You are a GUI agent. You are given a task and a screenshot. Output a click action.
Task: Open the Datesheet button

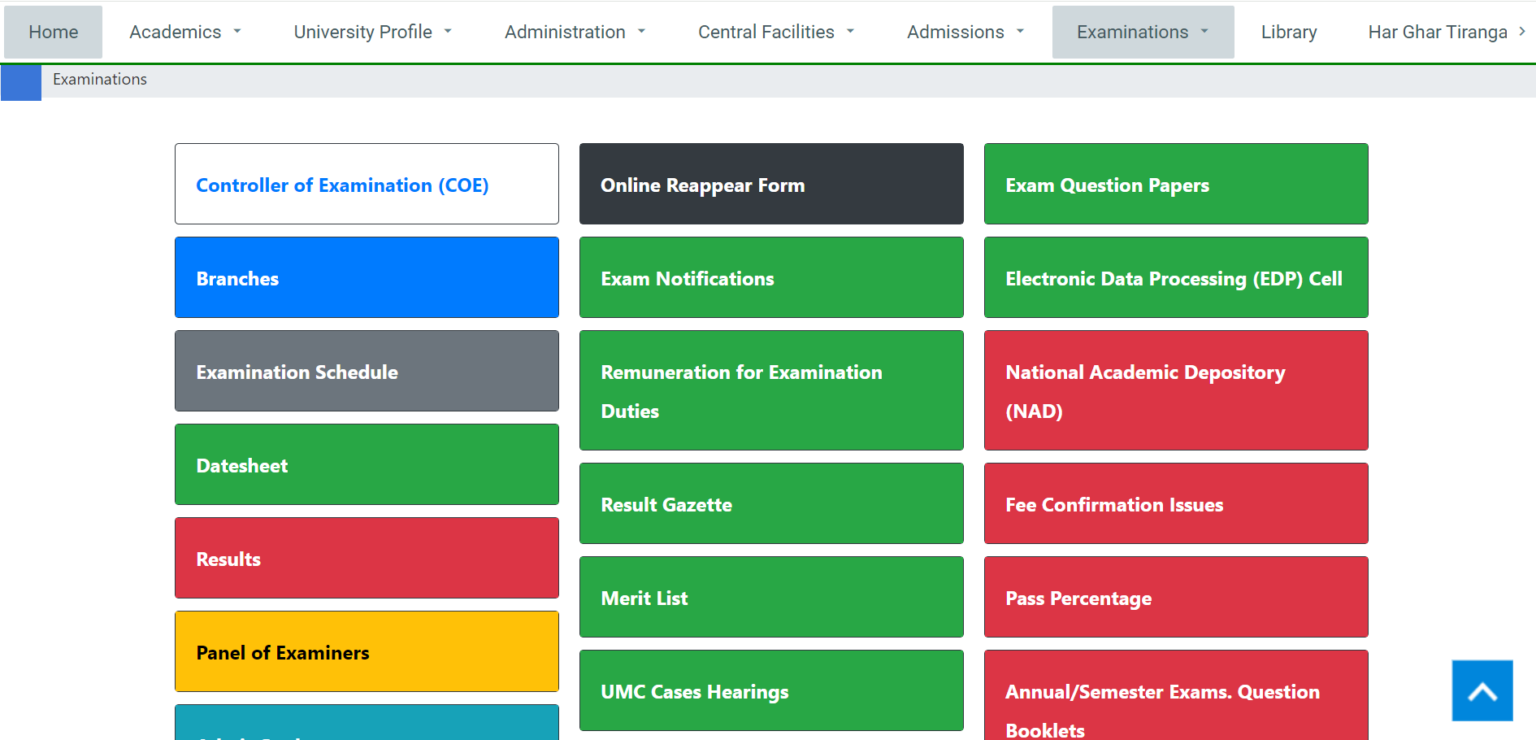pos(366,465)
